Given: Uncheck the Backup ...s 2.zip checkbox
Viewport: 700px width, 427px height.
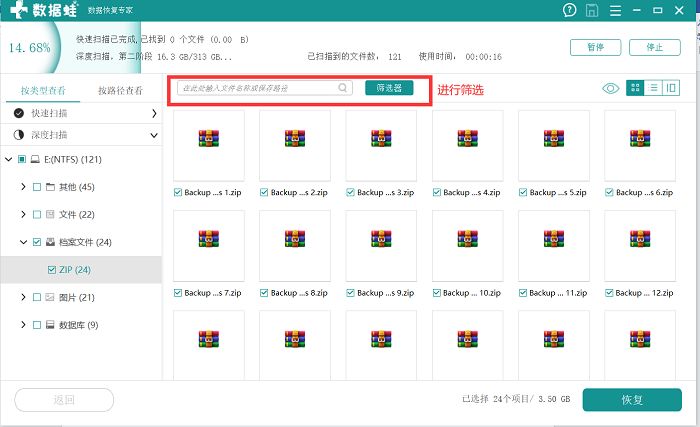Looking at the screenshot, I should coord(264,193).
